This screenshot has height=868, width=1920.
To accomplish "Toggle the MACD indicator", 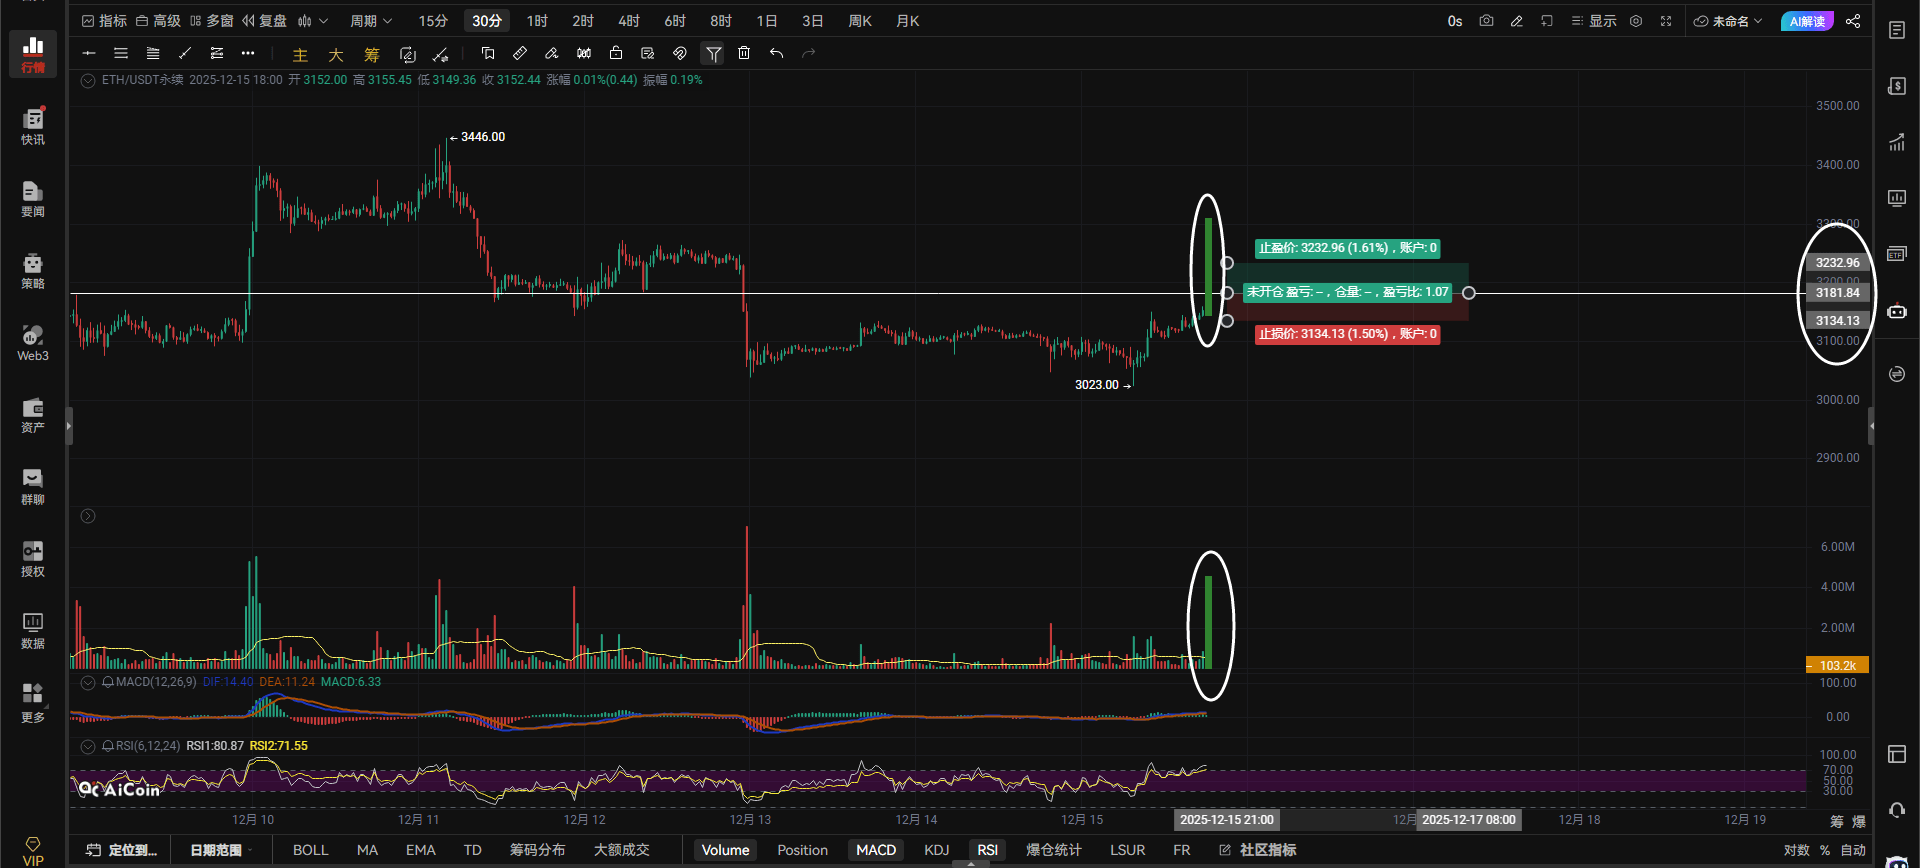I will click(x=876, y=850).
